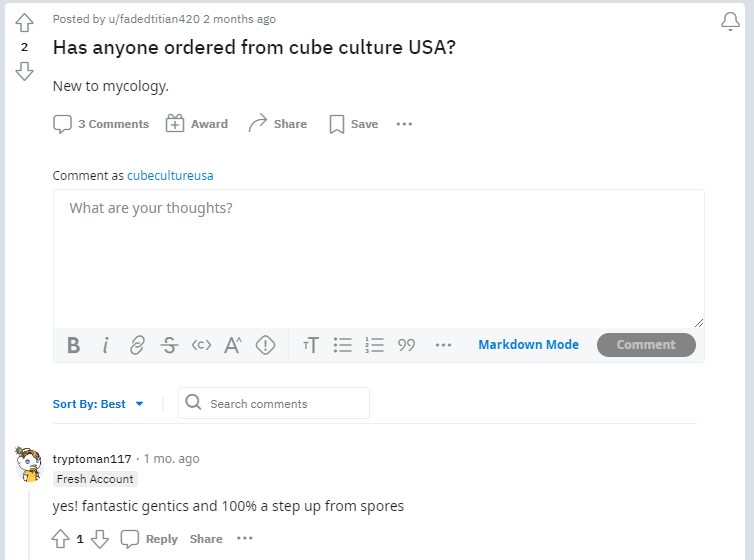Insert a link using the chain icon
The height and width of the screenshot is (560, 754).
137,345
